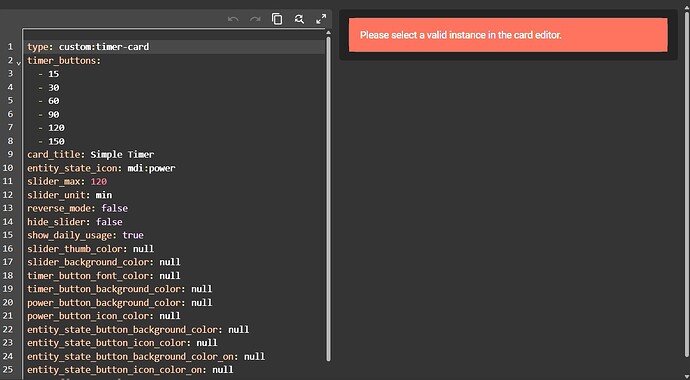Click 'entity_state_button_icon_color_on: null' line
The height and width of the screenshot is (380, 690).
click(x=130, y=369)
